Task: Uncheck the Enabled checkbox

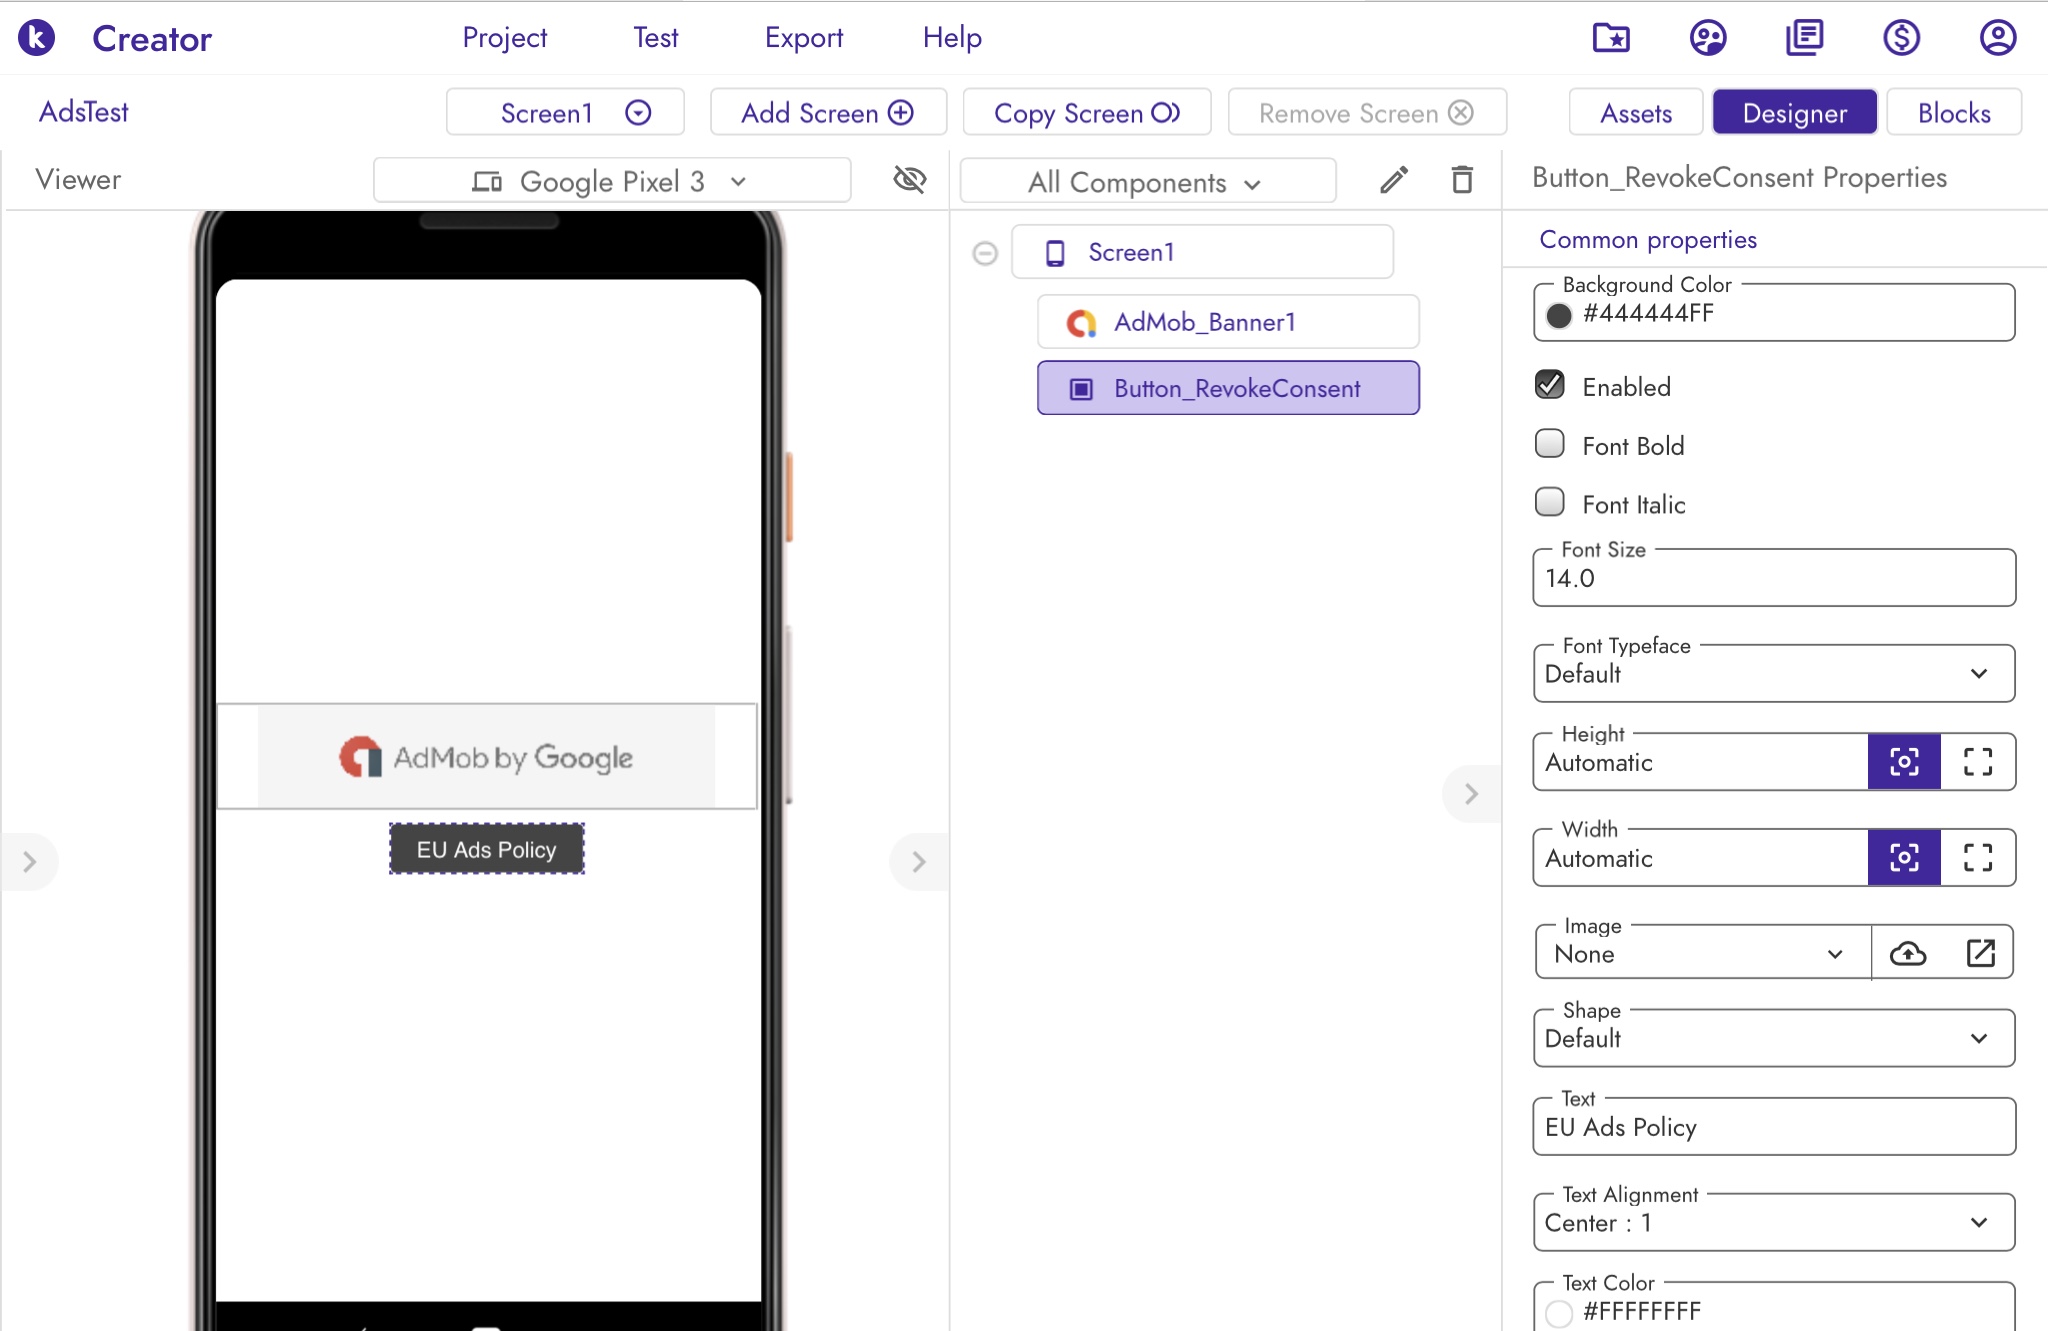Action: 1550,386
